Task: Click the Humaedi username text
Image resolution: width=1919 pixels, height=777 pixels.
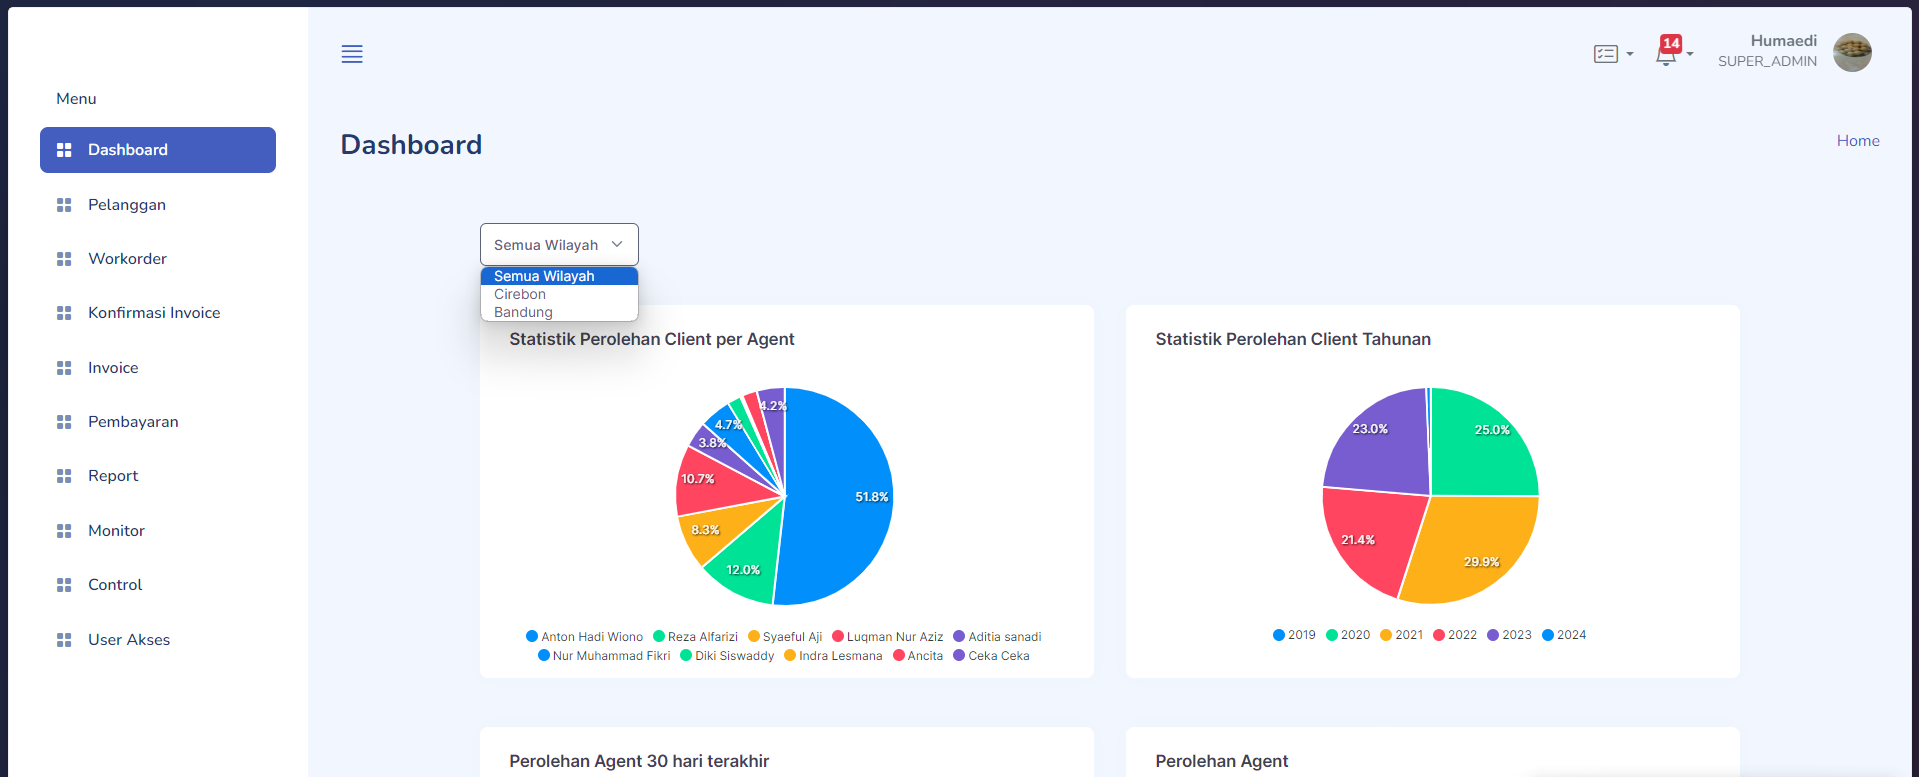Action: click(1783, 41)
